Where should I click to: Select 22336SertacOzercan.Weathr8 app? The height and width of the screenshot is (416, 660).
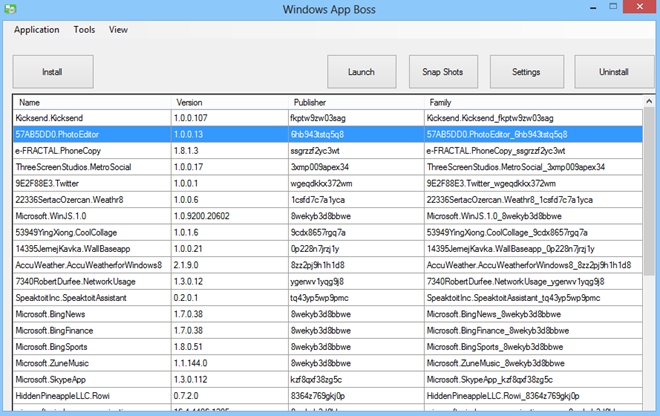tap(328, 200)
